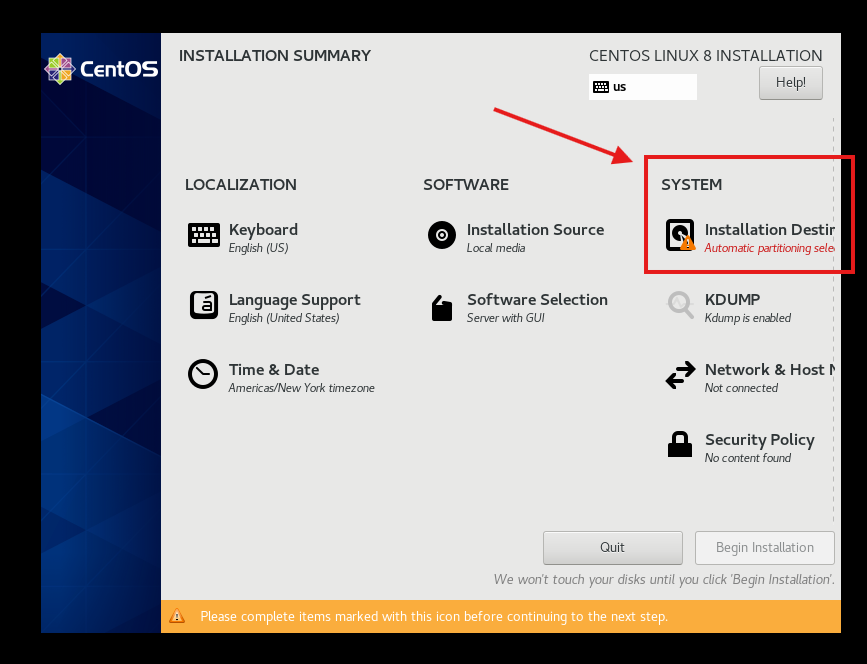
Task: Click 'Not connected' network status text
Action: 741,388
